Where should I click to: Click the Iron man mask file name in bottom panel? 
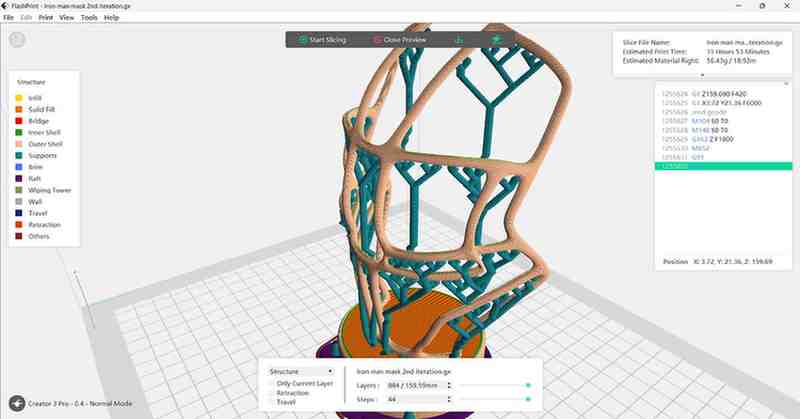[x=404, y=372]
